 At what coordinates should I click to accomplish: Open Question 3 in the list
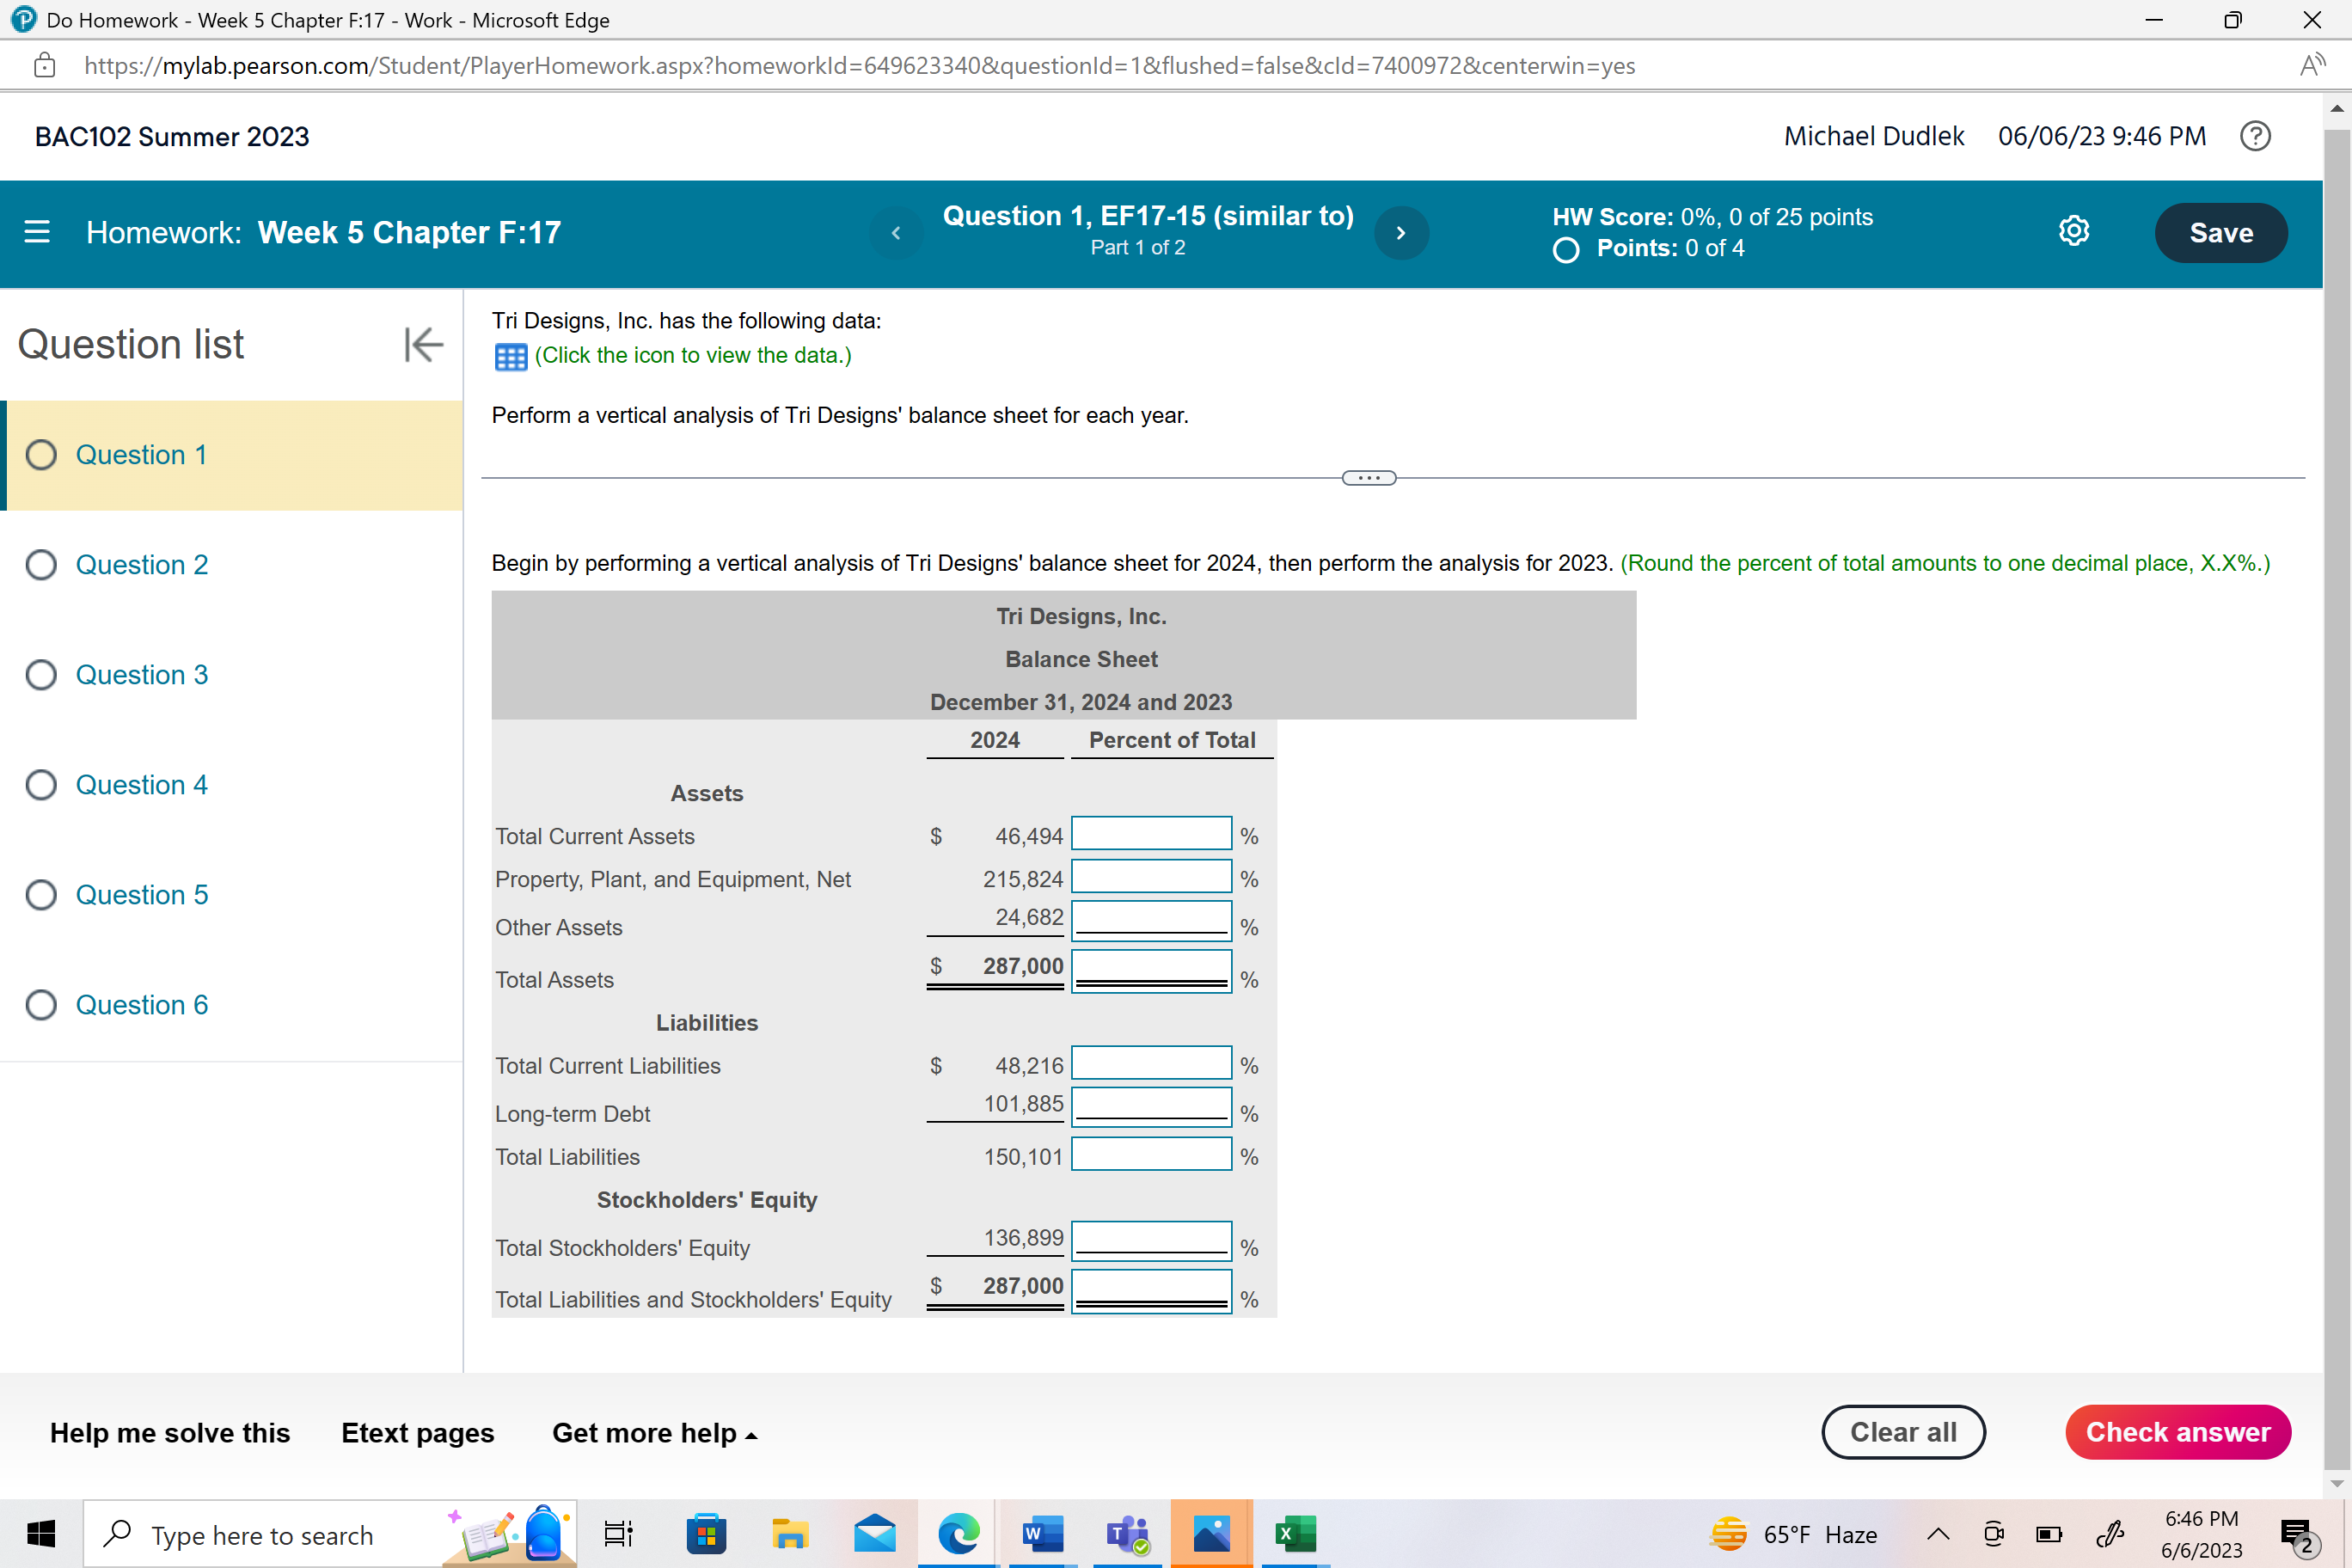(x=142, y=675)
